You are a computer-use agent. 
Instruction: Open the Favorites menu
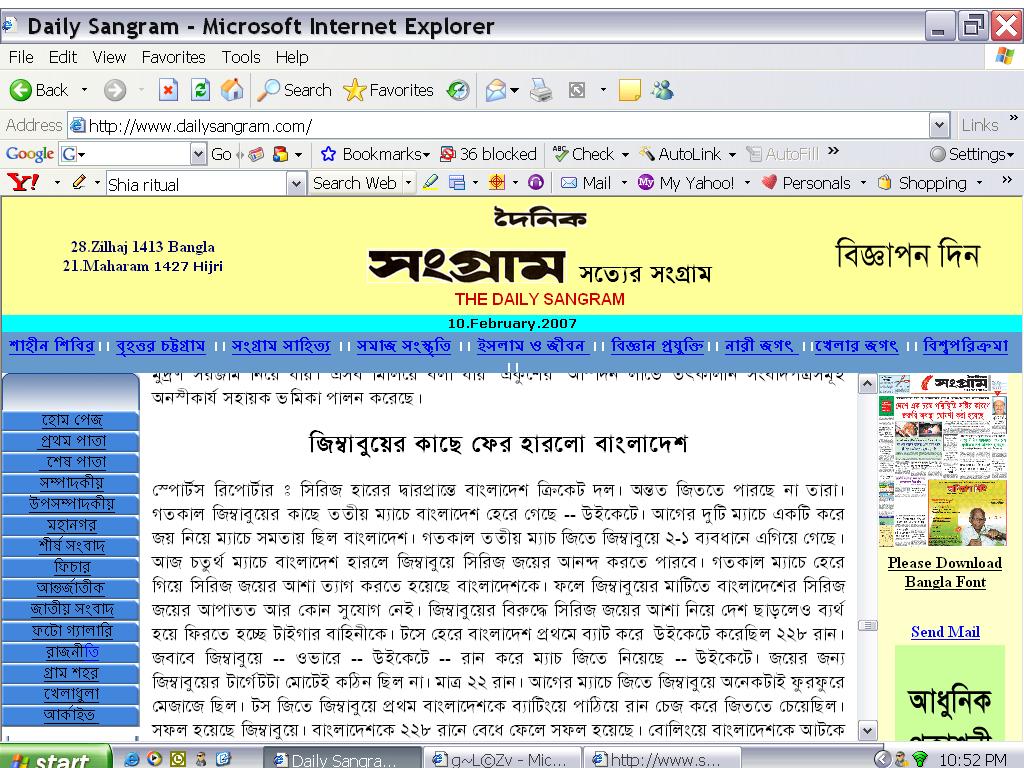tap(174, 57)
